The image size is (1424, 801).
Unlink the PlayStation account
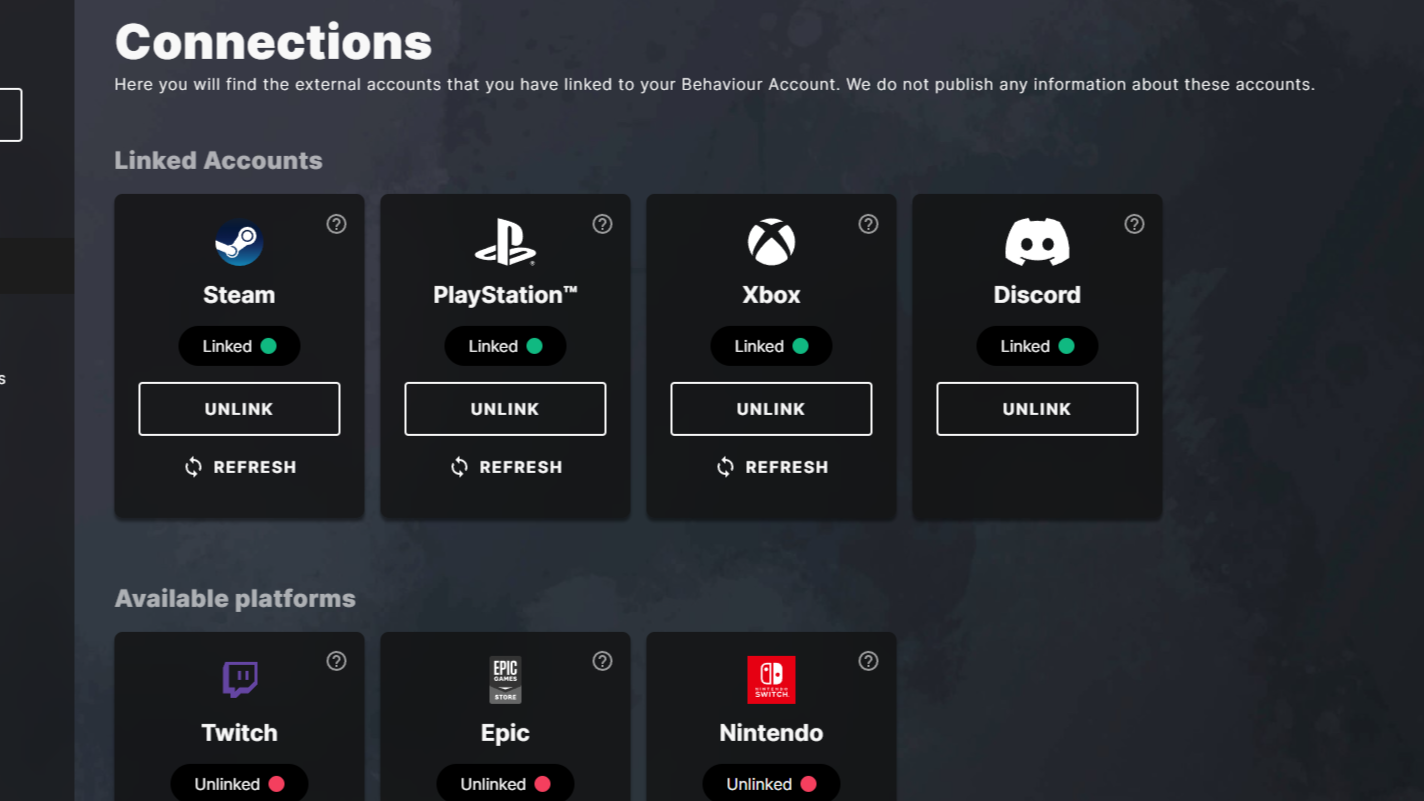pyautogui.click(x=505, y=409)
